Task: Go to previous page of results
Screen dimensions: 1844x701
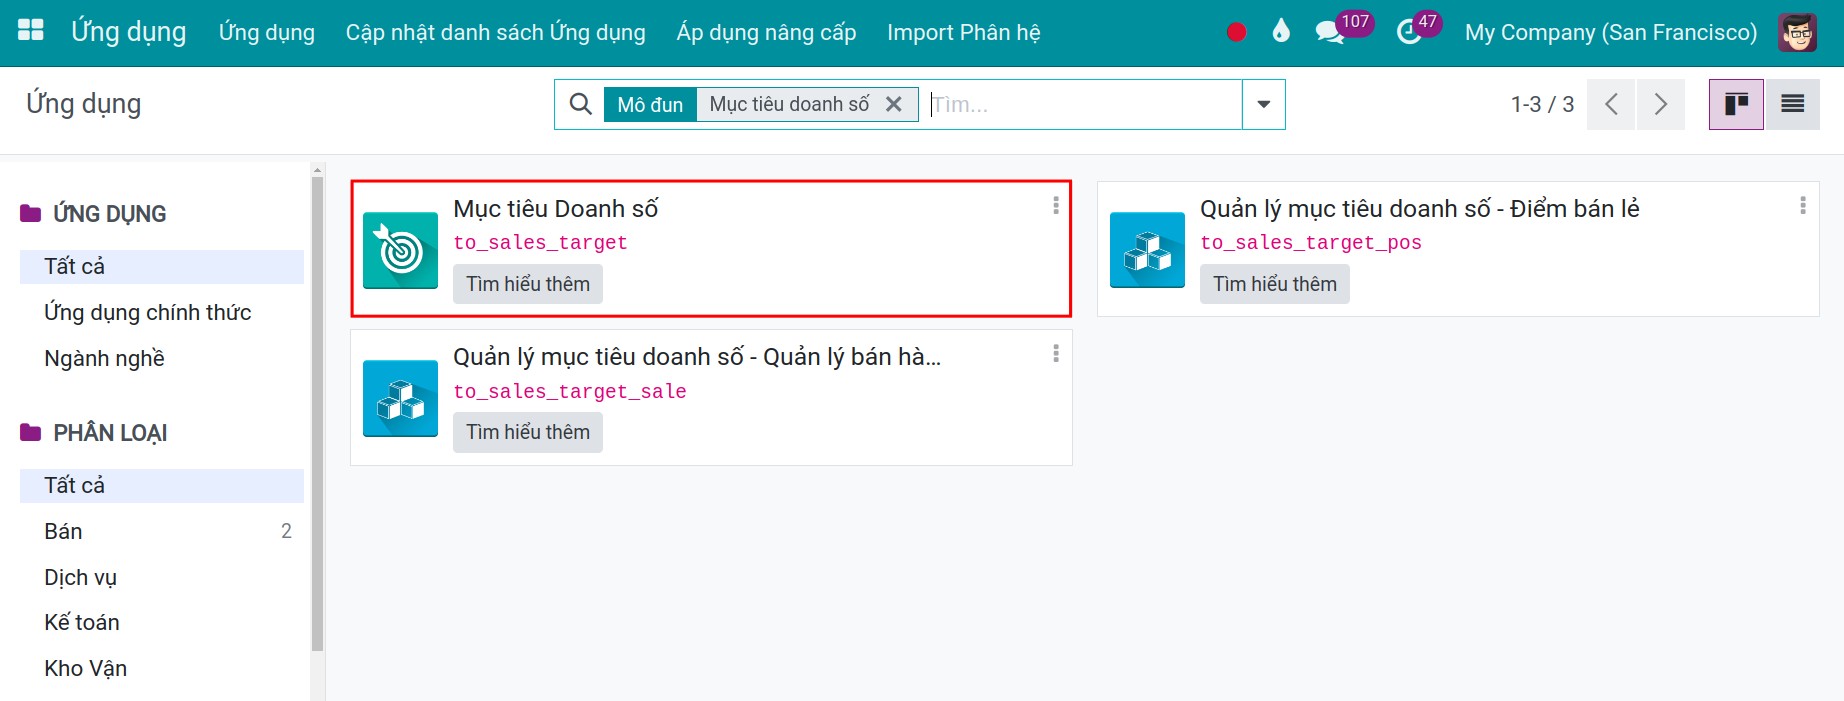Action: (1611, 104)
